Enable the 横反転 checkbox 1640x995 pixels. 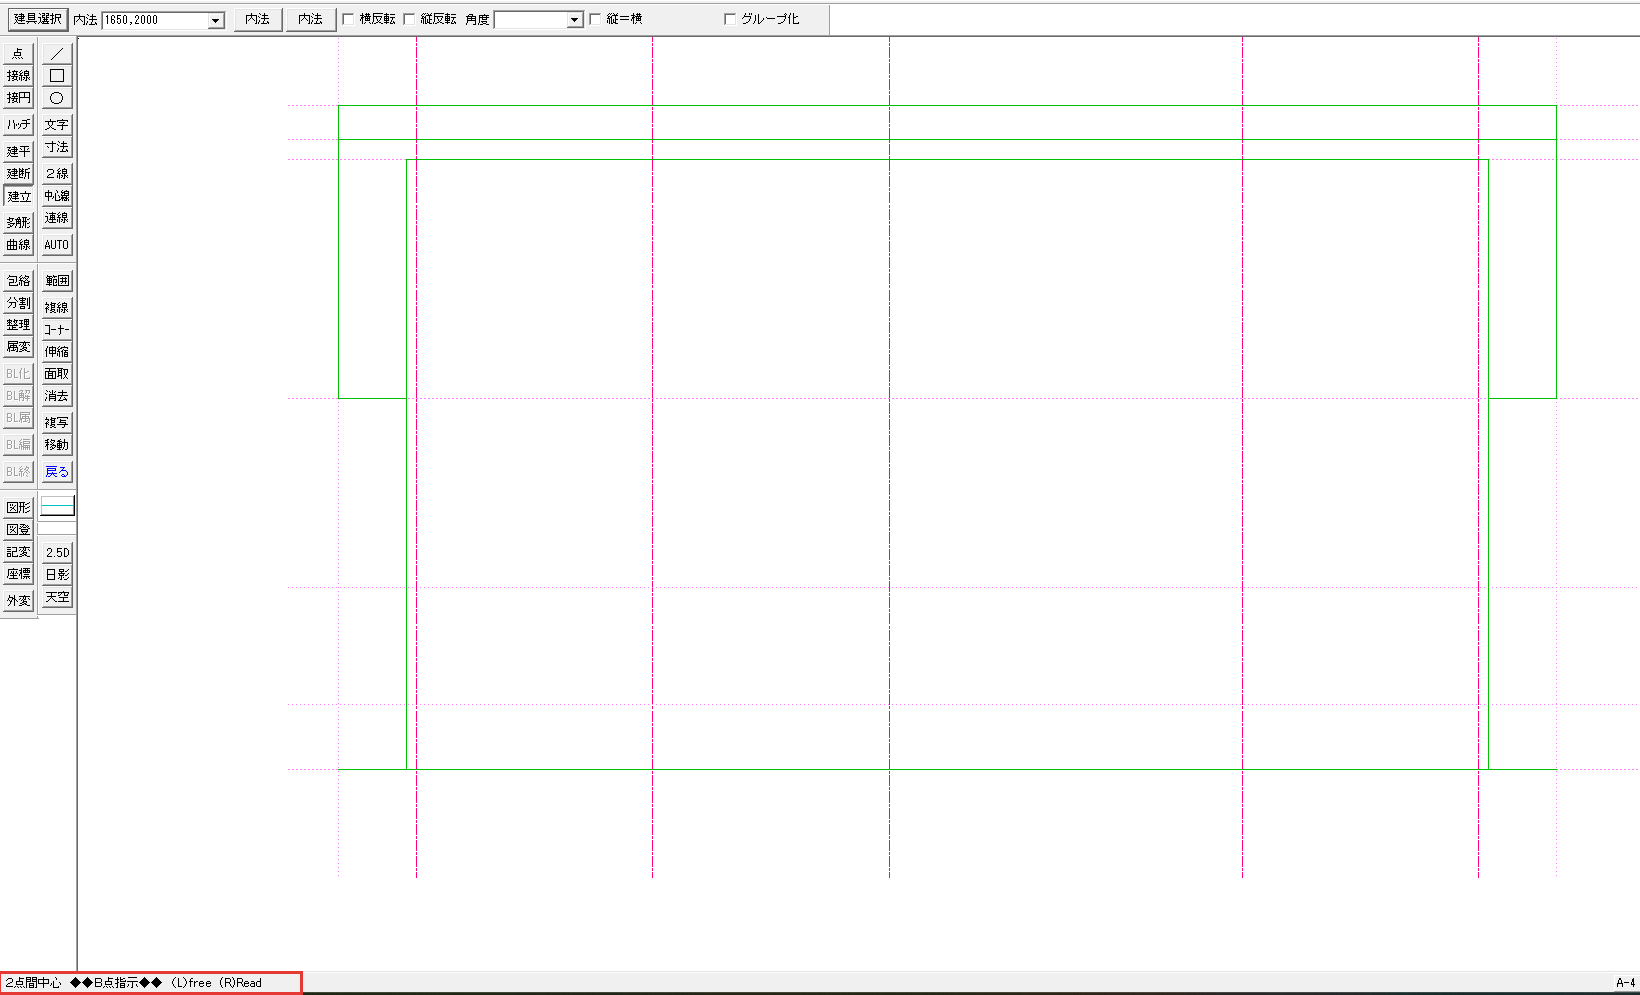point(349,19)
